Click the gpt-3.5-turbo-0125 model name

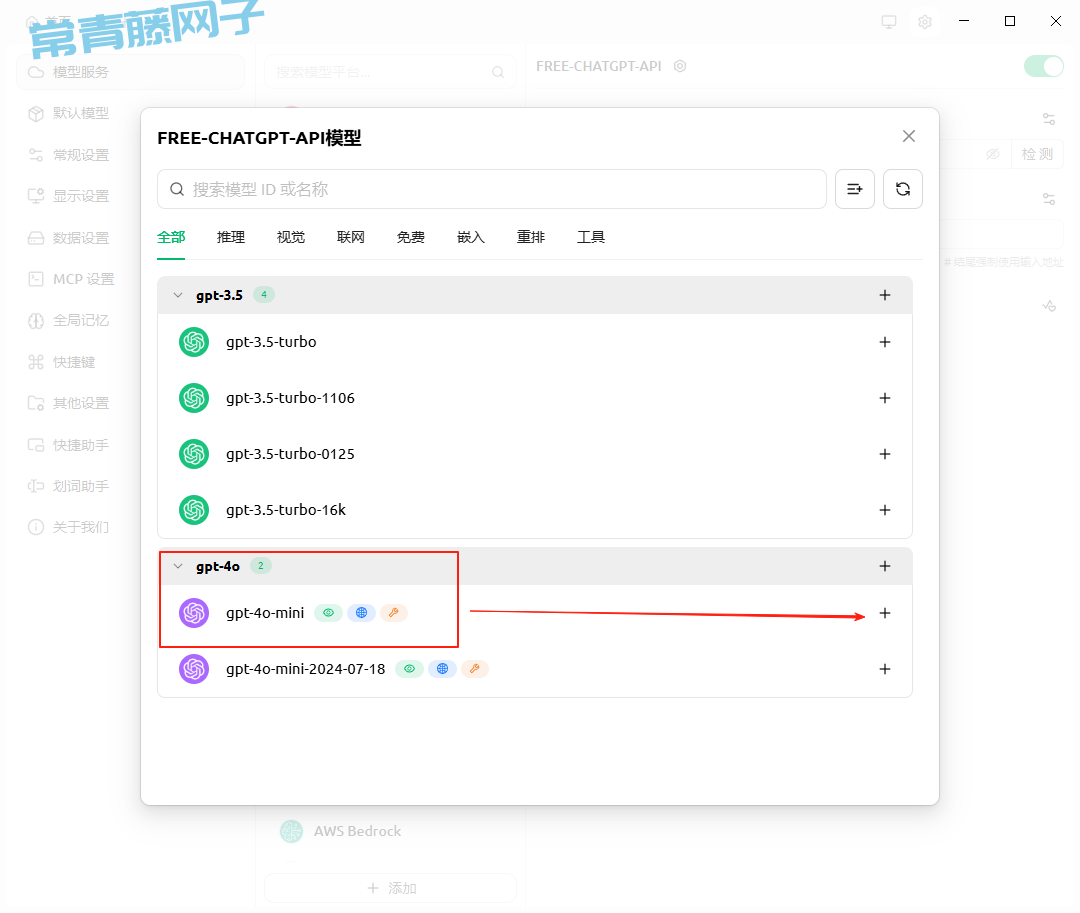click(291, 454)
